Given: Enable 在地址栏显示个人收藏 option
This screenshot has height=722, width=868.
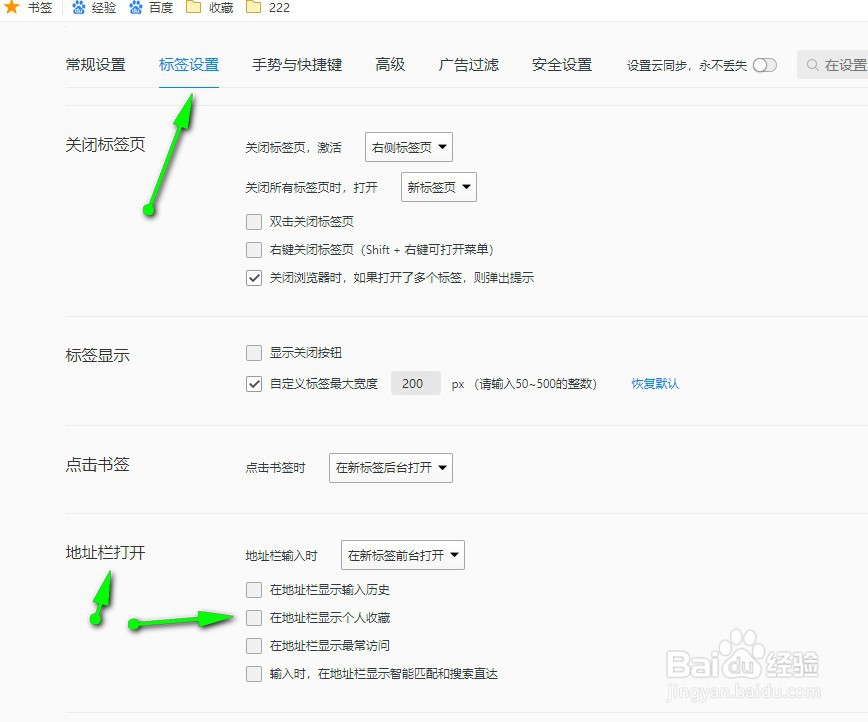Looking at the screenshot, I should coord(254,617).
